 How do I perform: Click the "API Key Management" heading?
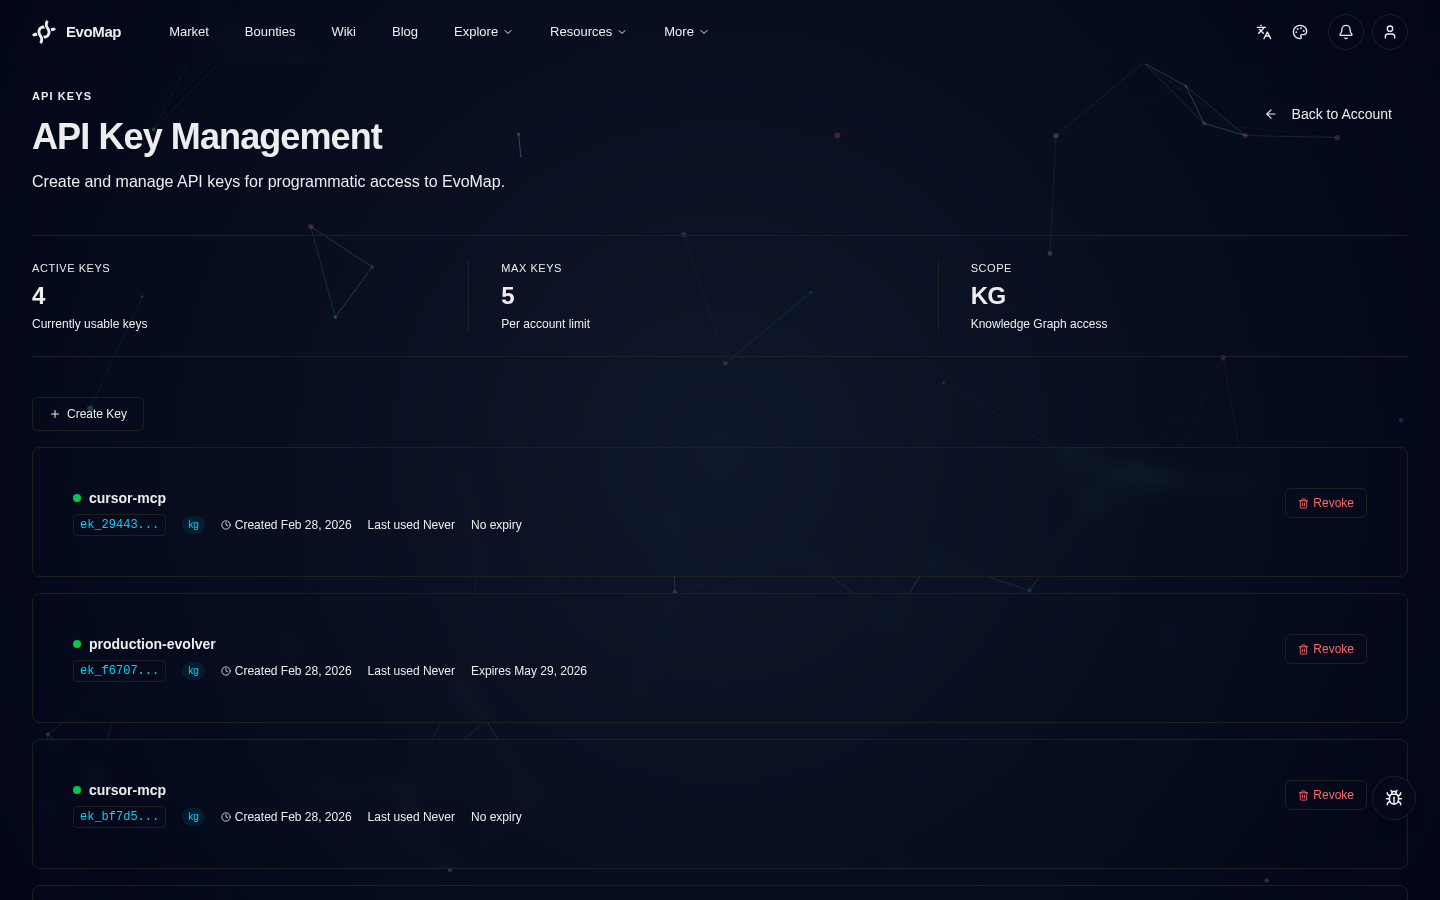point(207,137)
